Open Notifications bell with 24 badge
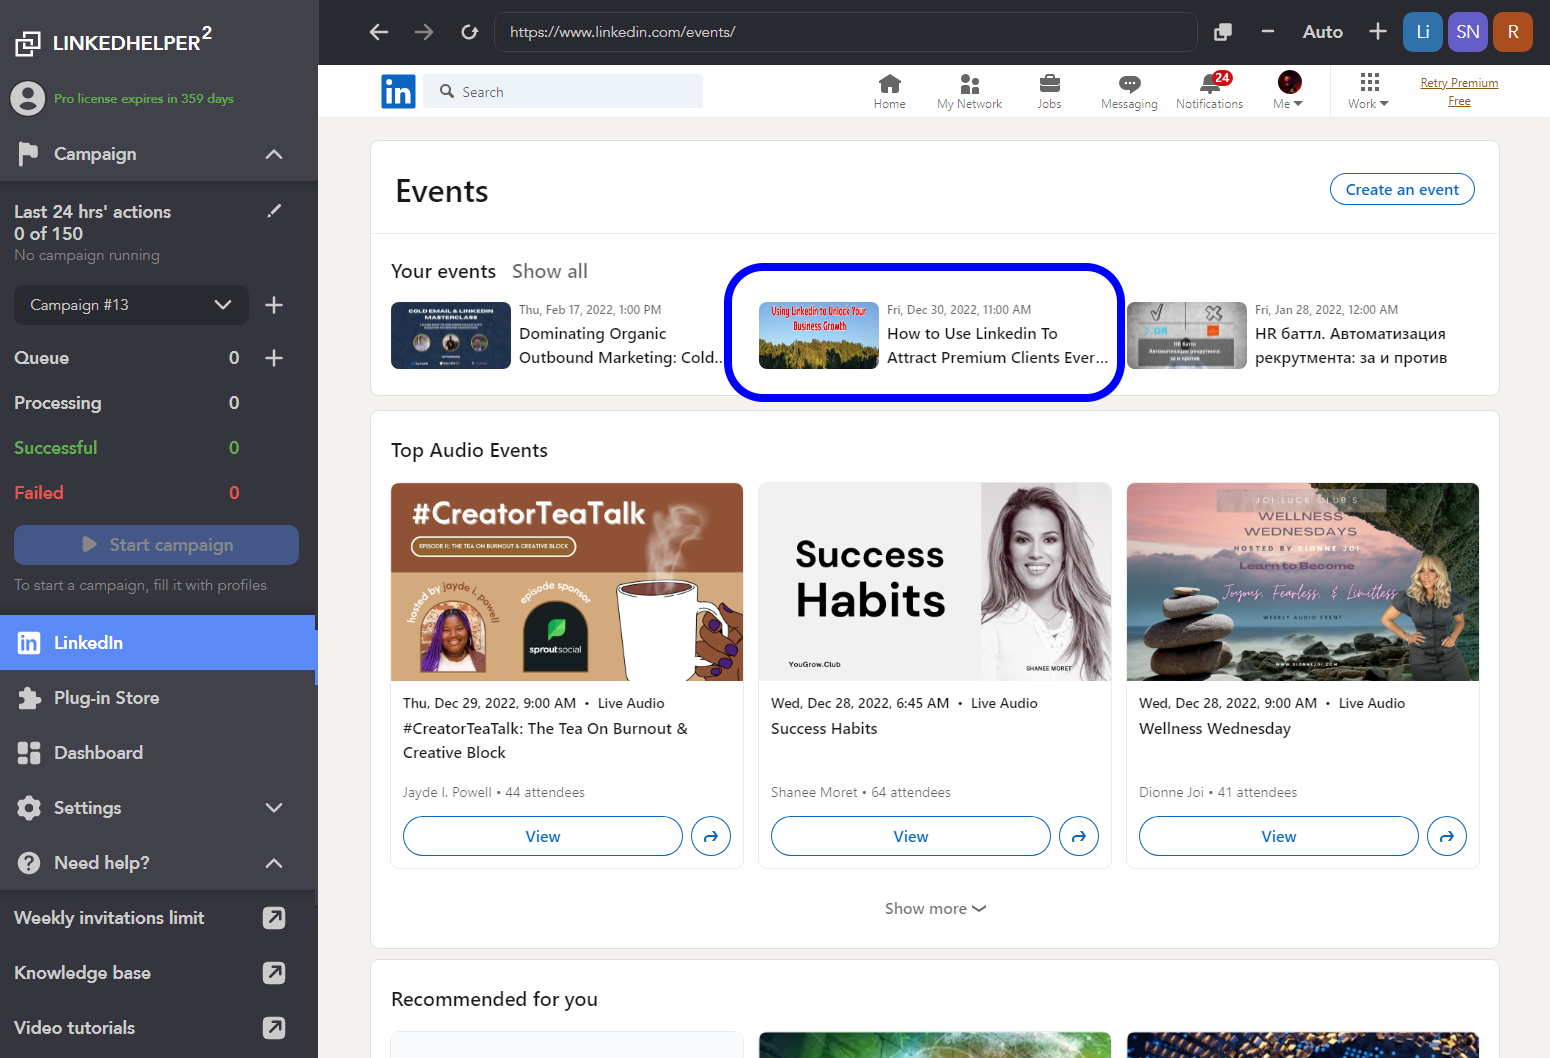The height and width of the screenshot is (1058, 1550). (1209, 92)
